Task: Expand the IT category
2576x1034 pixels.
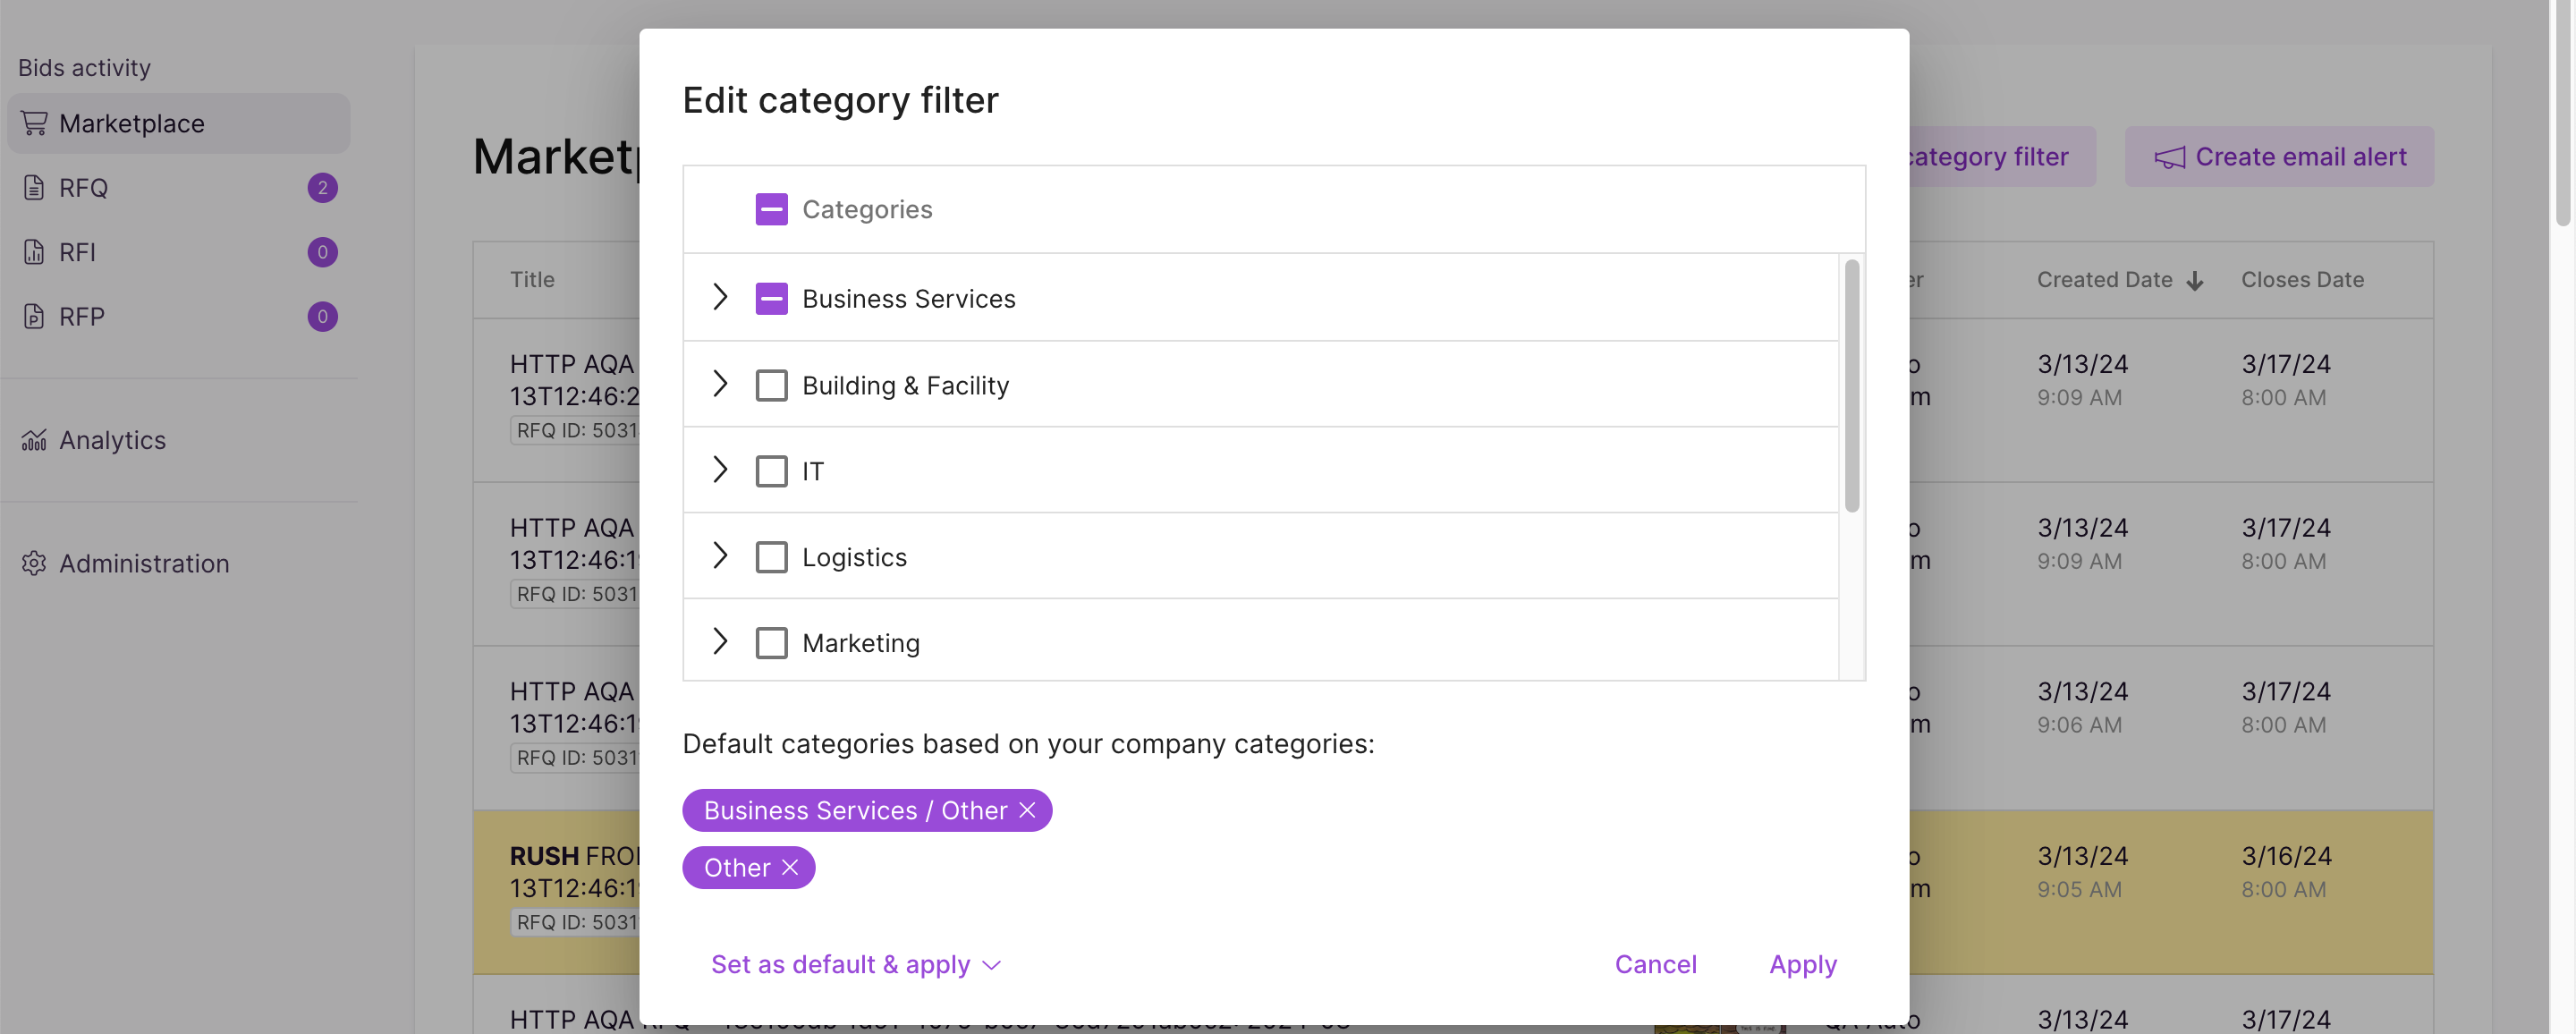Action: pyautogui.click(x=720, y=469)
